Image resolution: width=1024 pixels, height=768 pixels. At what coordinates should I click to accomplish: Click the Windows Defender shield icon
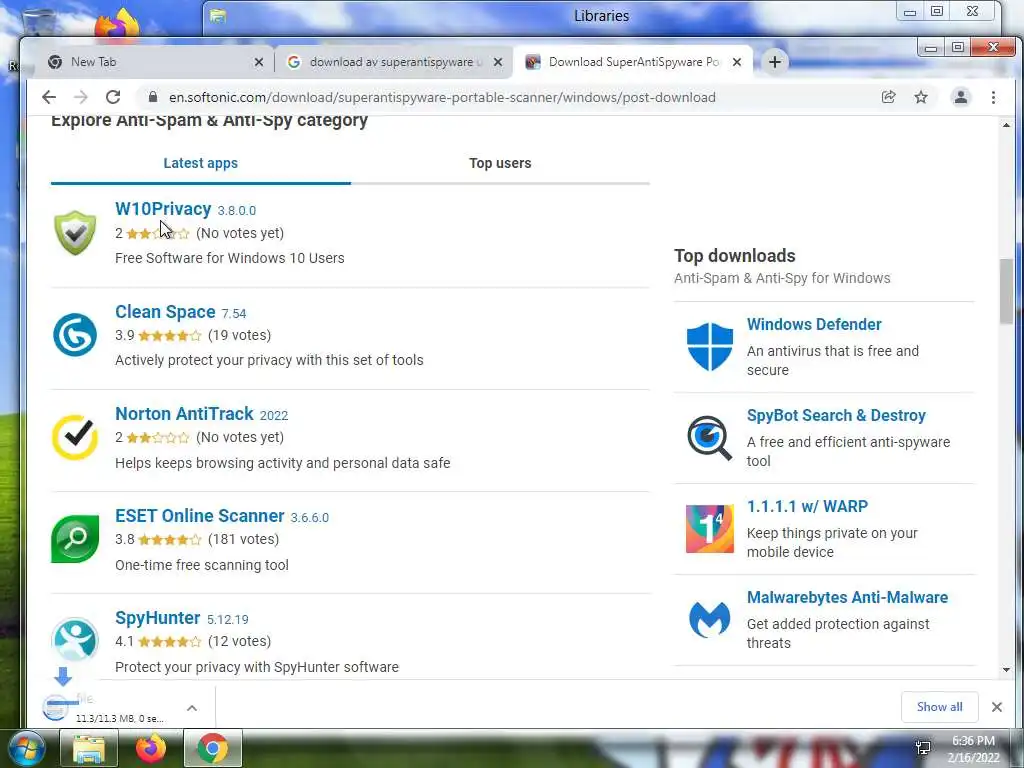(710, 347)
